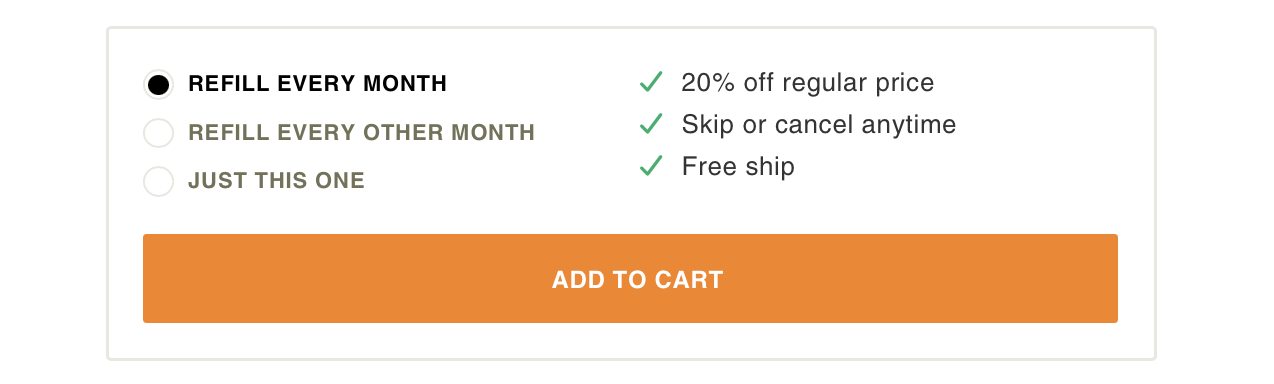Click the green checkmark beside Free ship
This screenshot has width=1274, height=384.
(x=651, y=166)
